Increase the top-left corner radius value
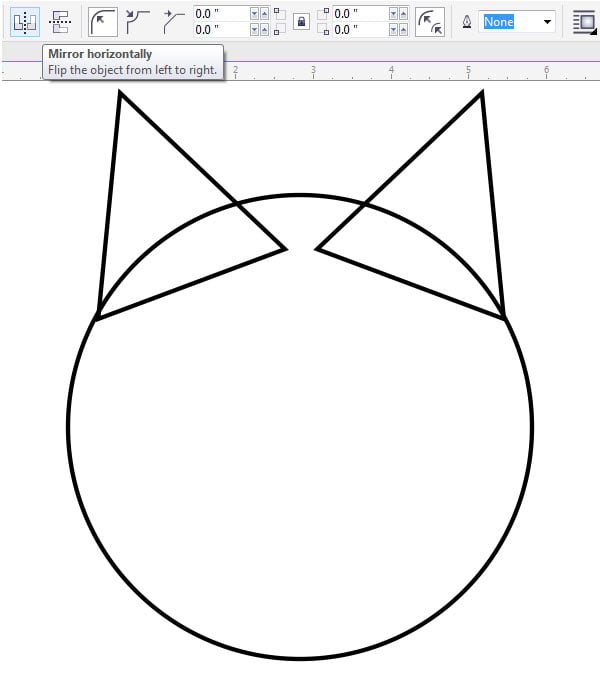This screenshot has width=600, height=676. [x=264, y=14]
